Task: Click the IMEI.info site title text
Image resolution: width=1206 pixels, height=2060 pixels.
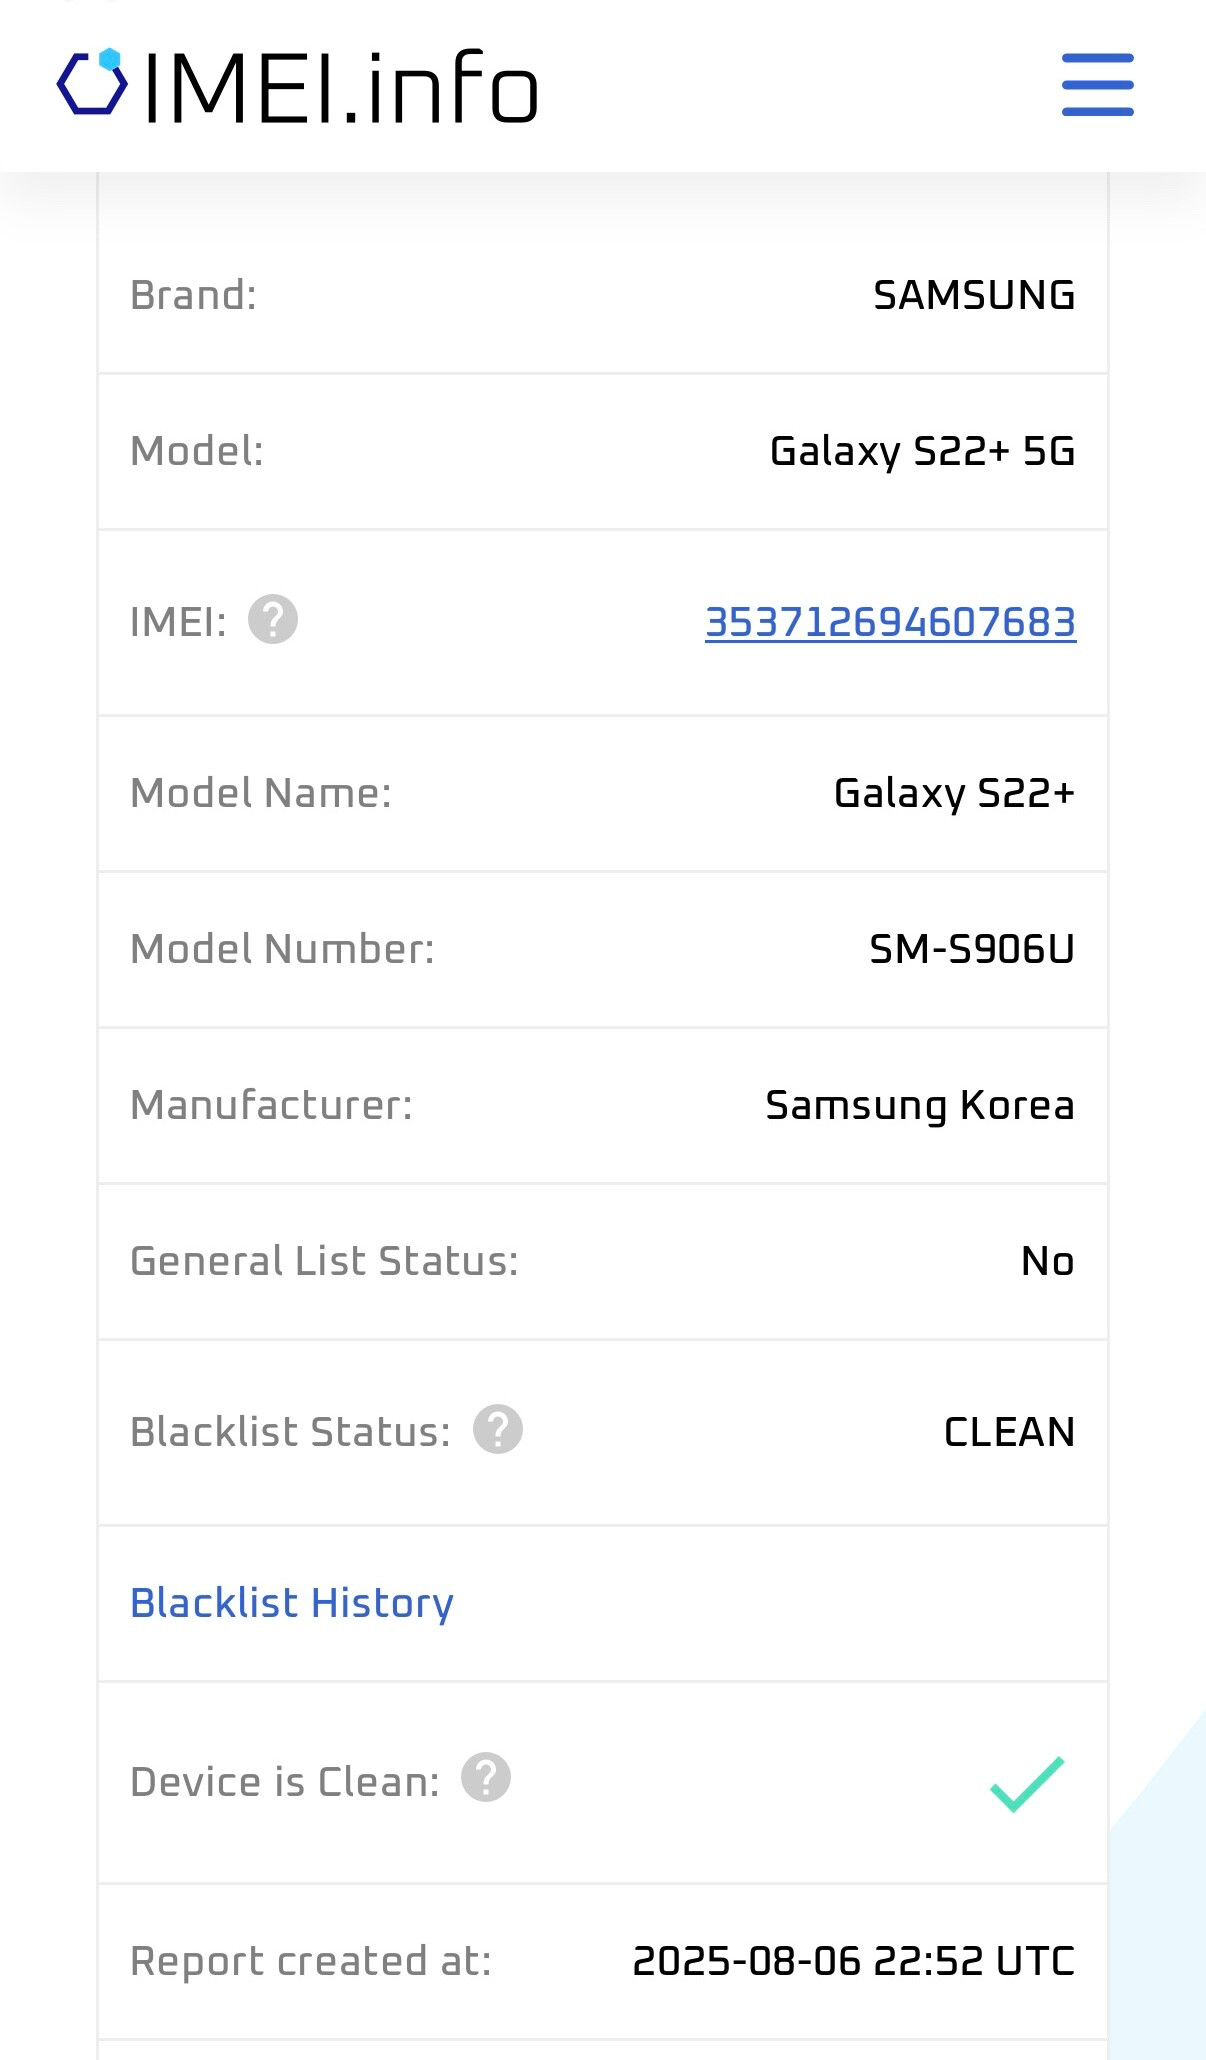Action: coord(341,88)
